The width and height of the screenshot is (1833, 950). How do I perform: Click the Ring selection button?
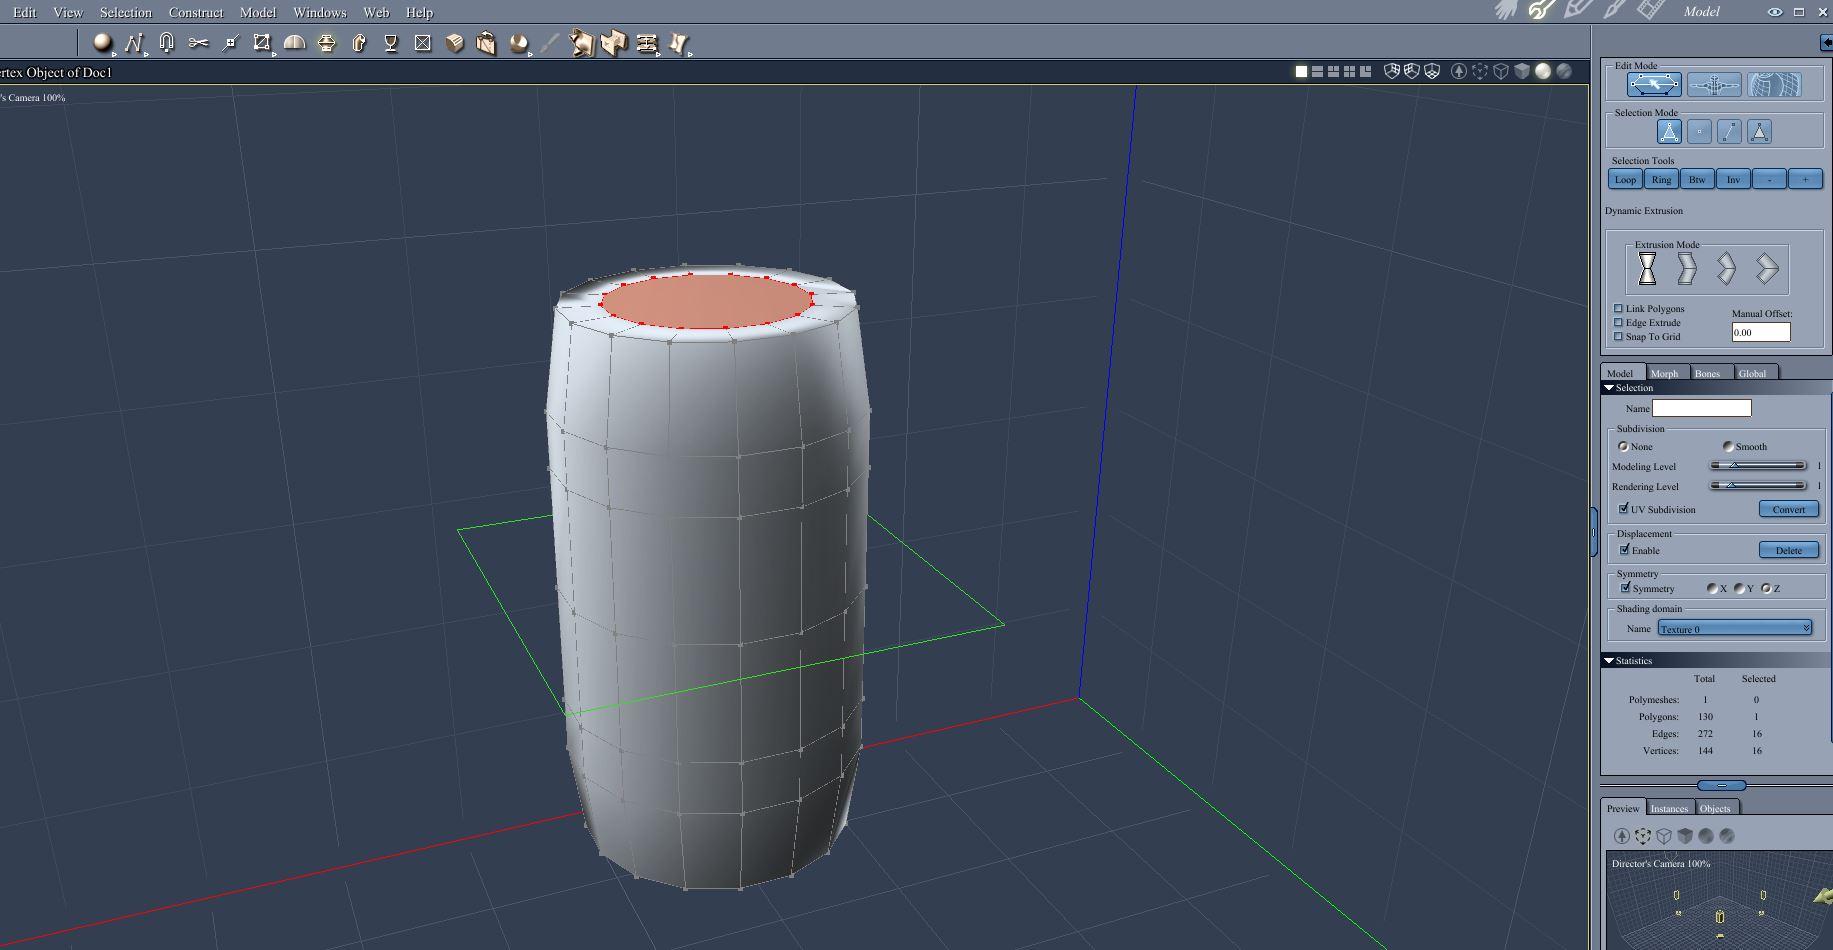pyautogui.click(x=1661, y=179)
